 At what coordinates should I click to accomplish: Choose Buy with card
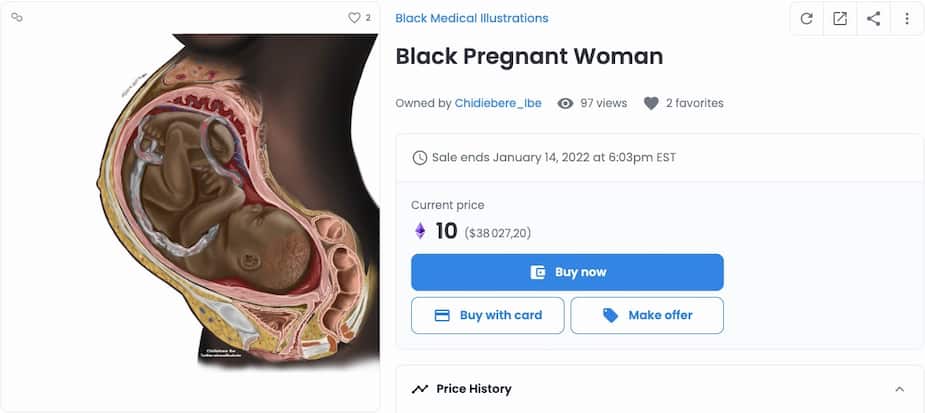488,315
